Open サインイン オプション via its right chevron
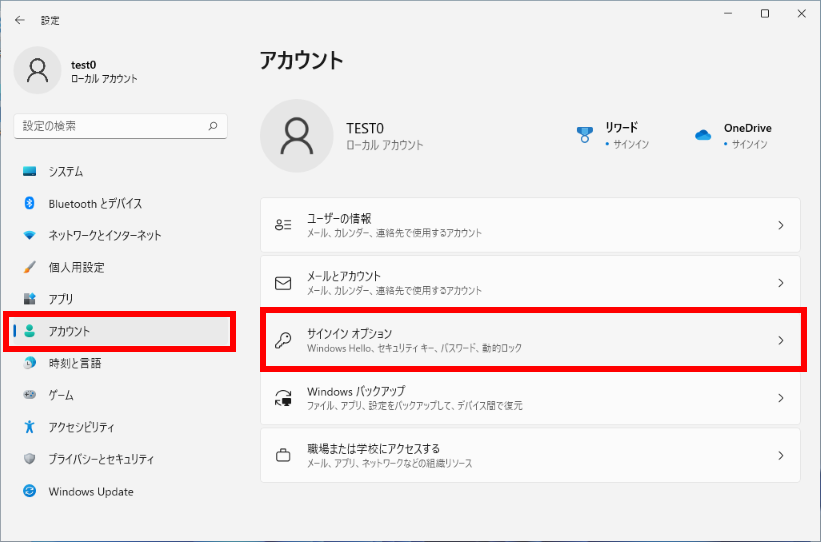Viewport: 821px width, 542px height. point(780,341)
